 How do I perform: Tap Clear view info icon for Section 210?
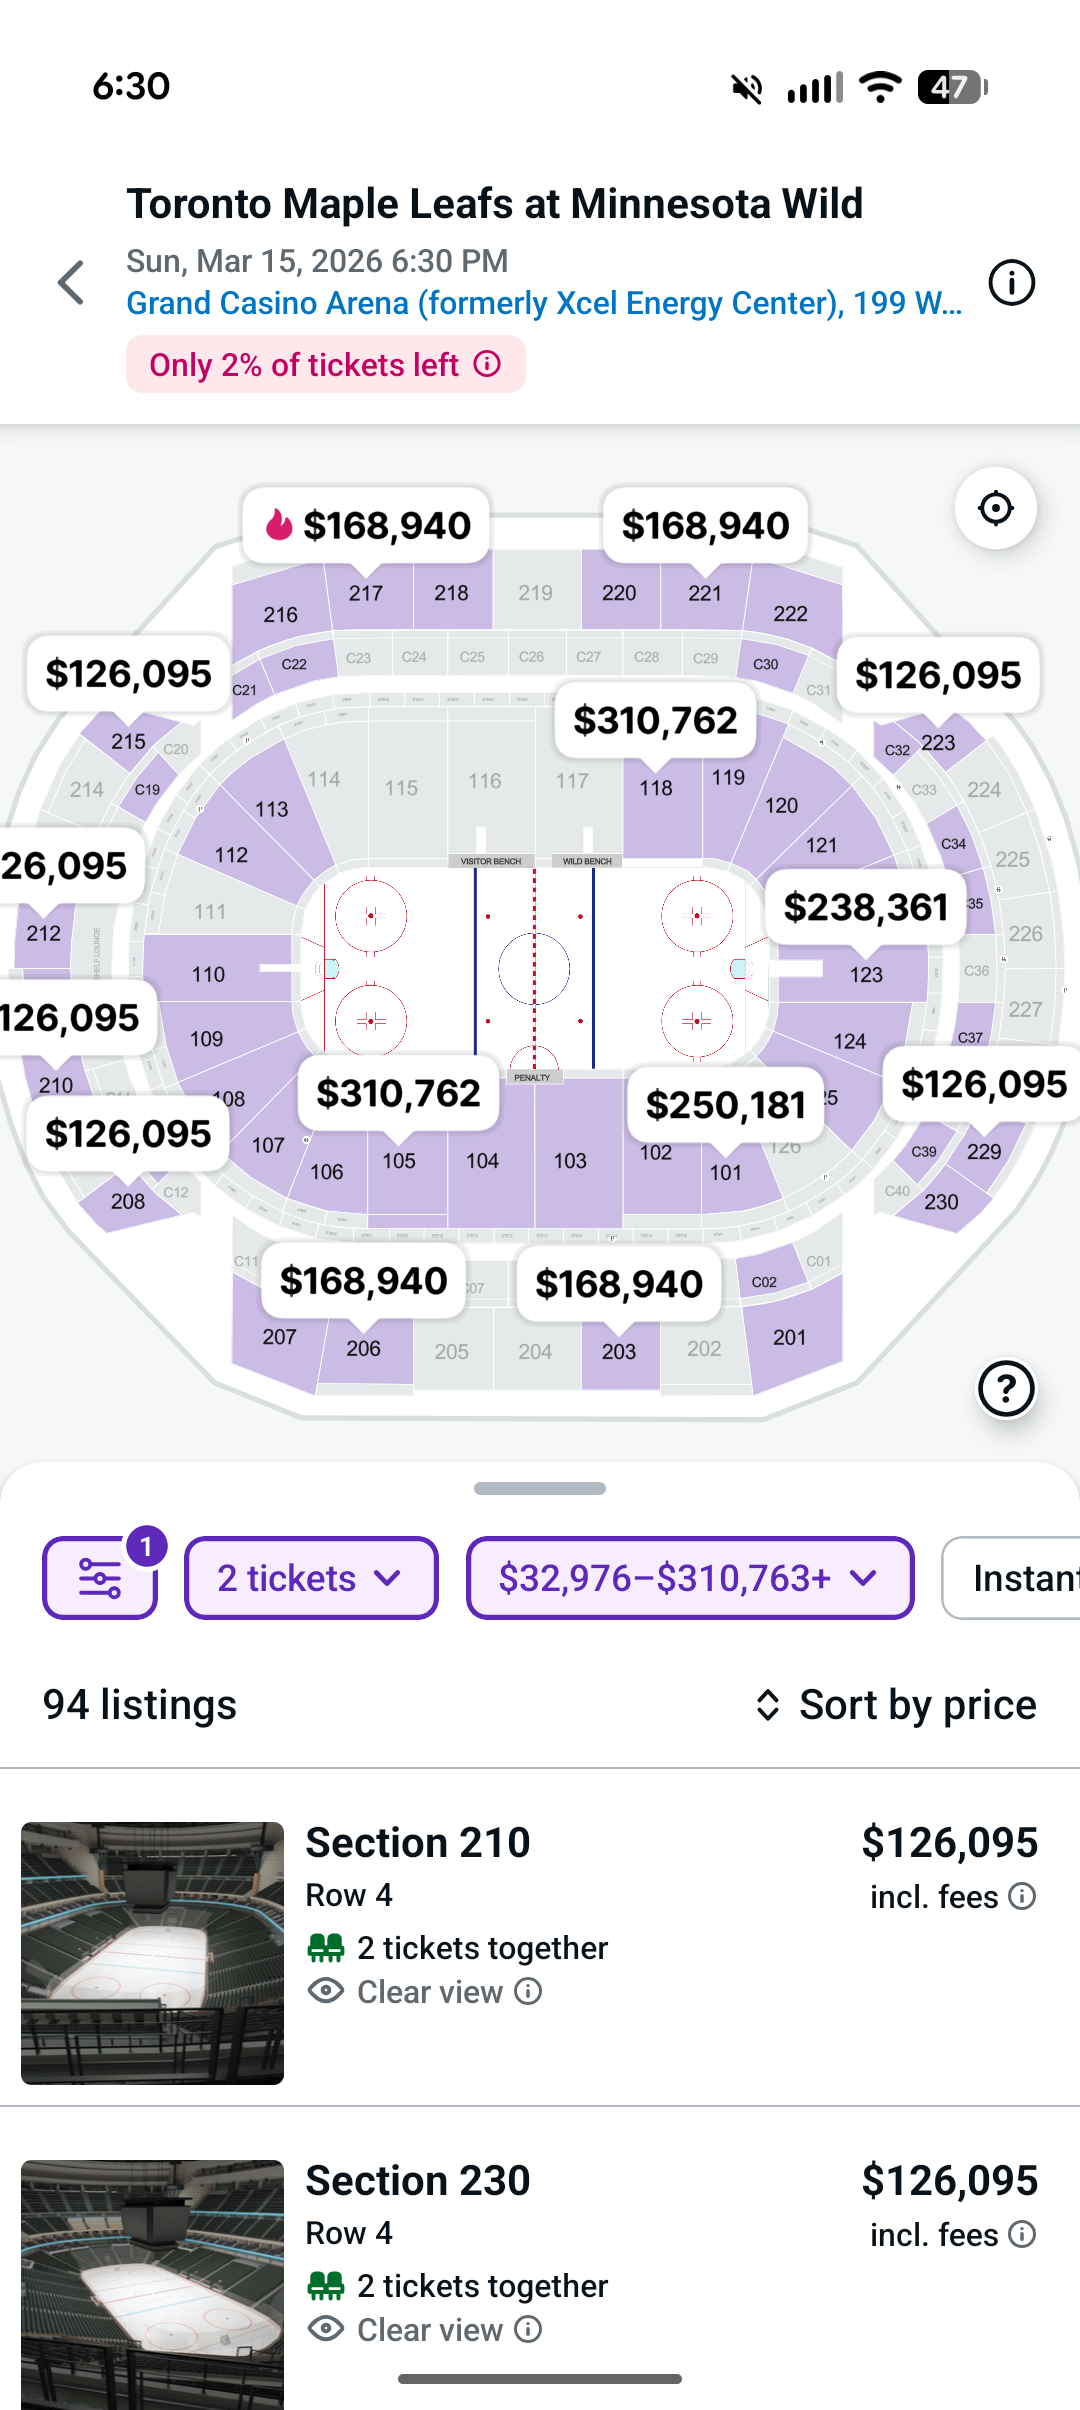529,1991
